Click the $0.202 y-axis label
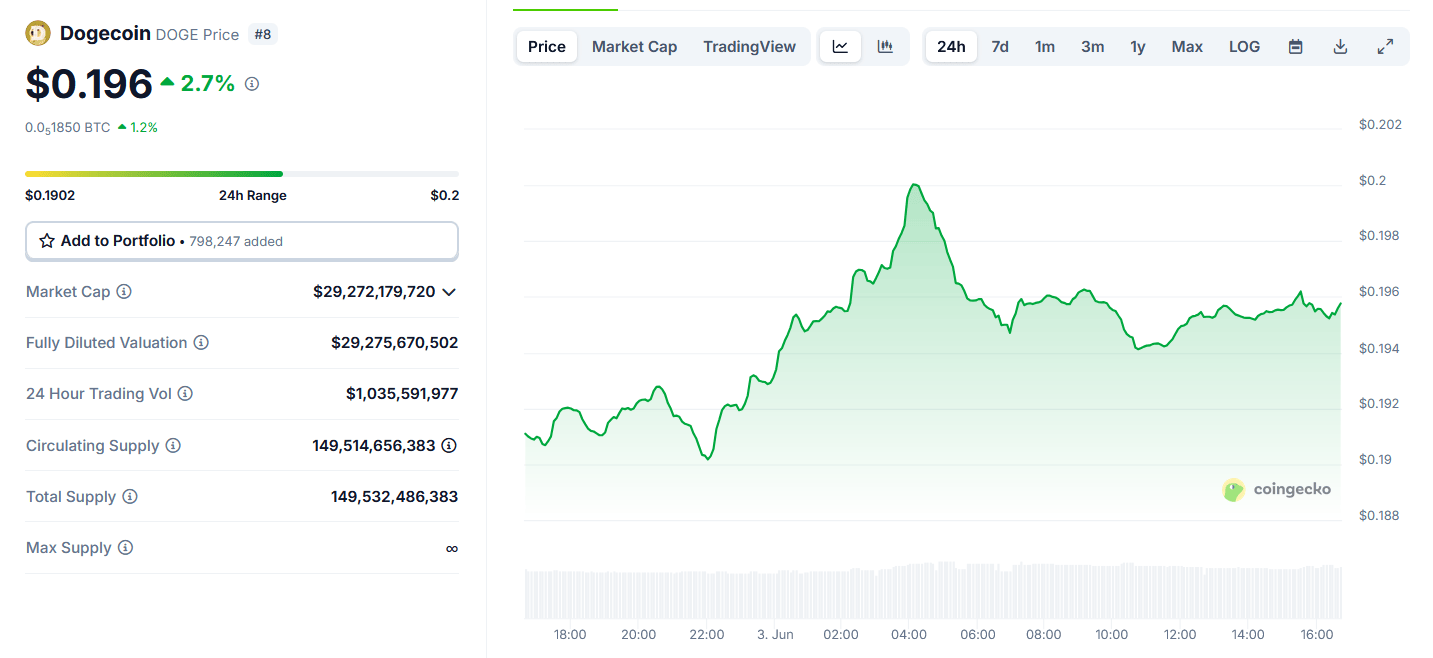The height and width of the screenshot is (658, 1433). click(x=1380, y=125)
